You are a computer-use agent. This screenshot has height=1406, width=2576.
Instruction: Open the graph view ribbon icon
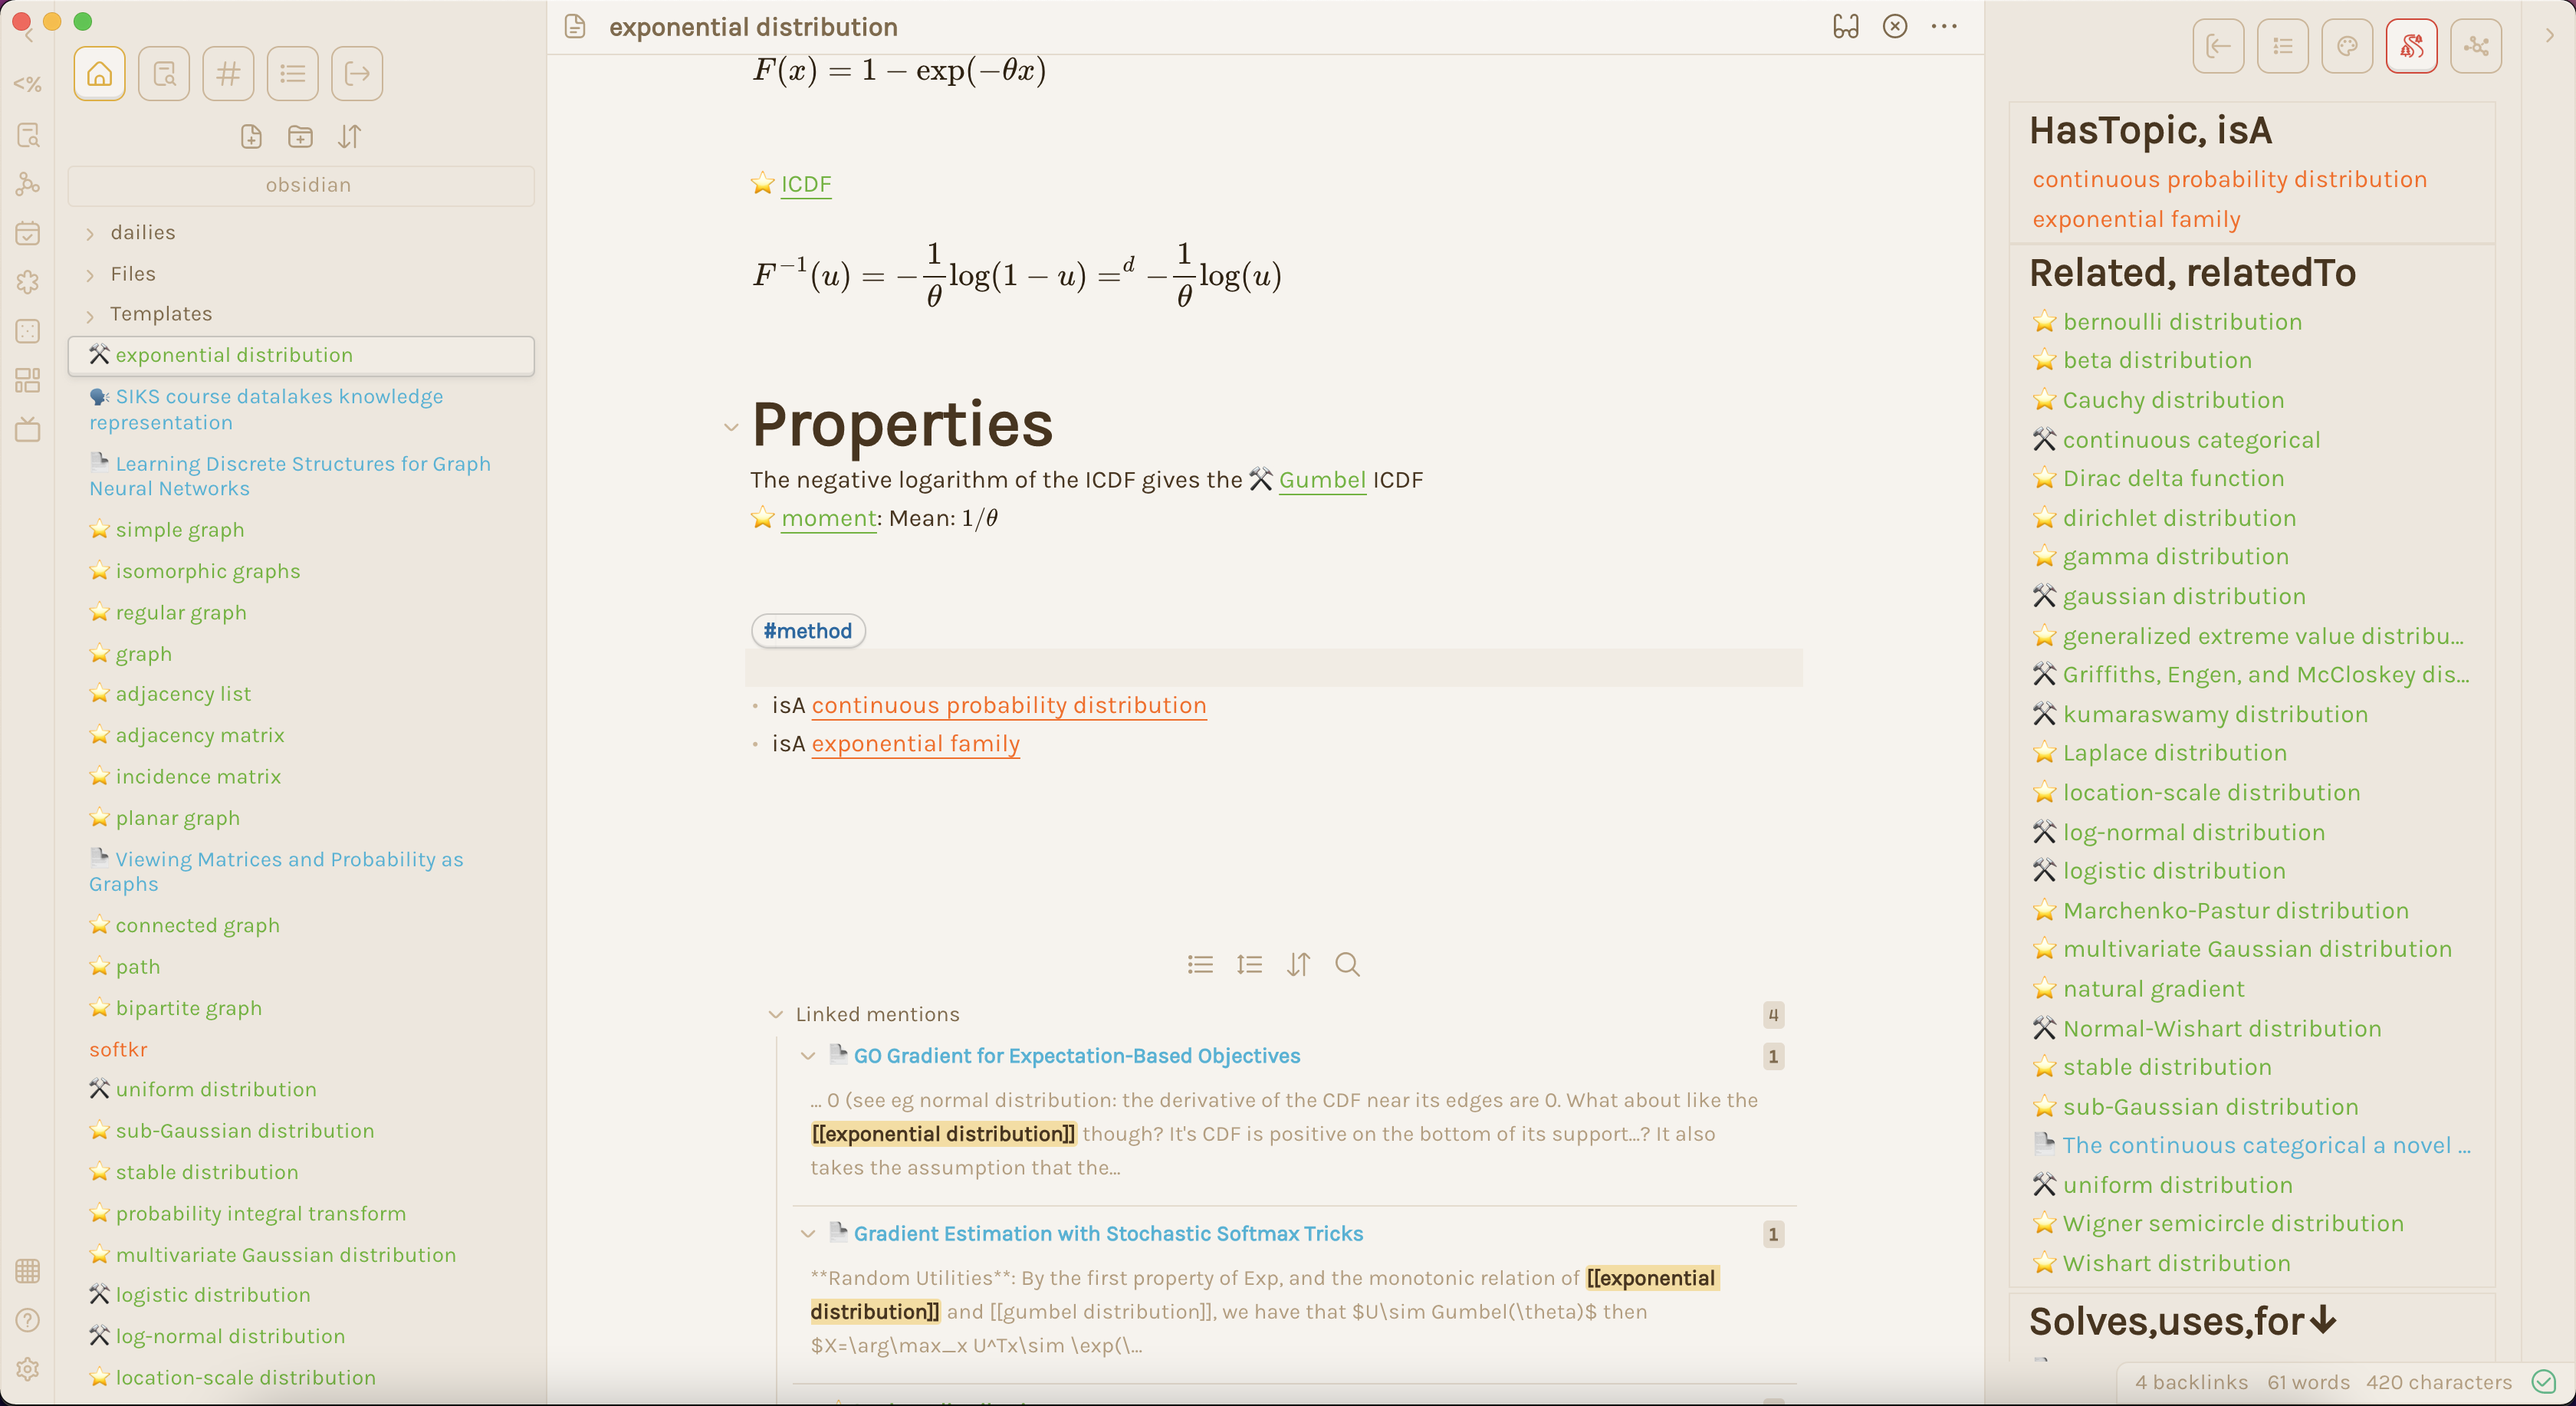tap(28, 185)
